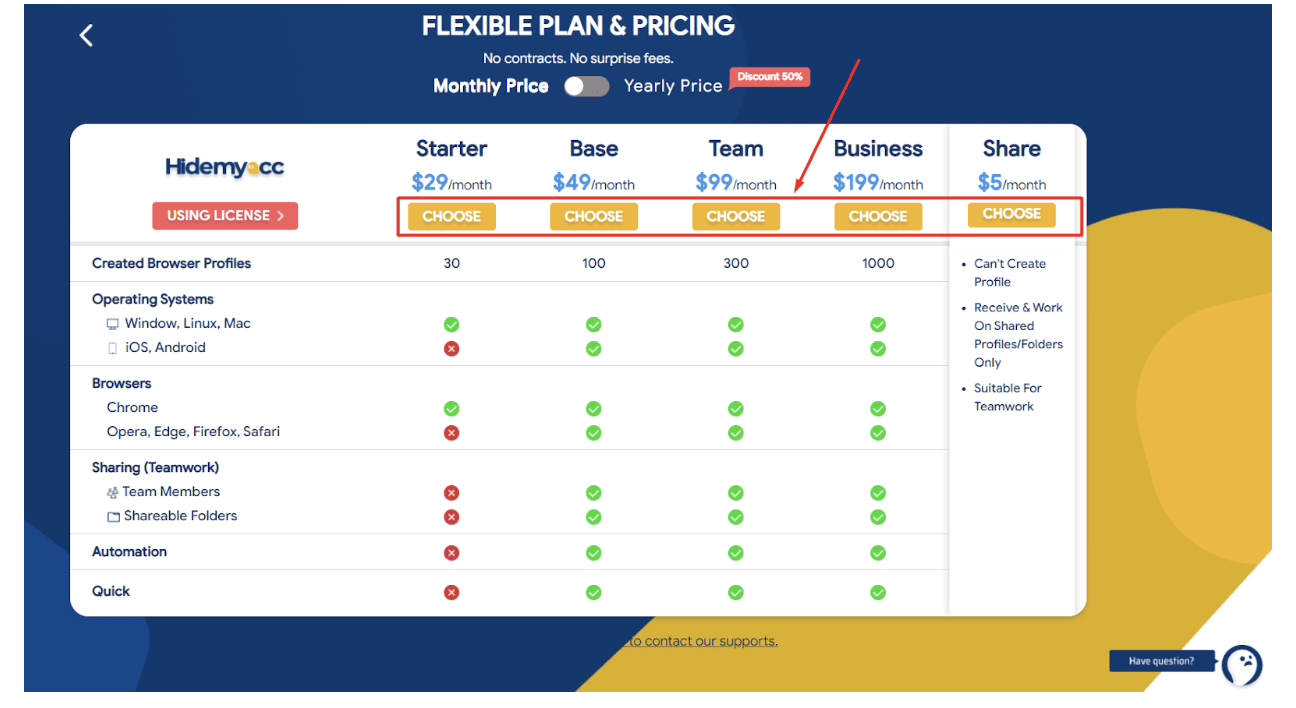Open the chat support mascot icon

click(x=1242, y=665)
